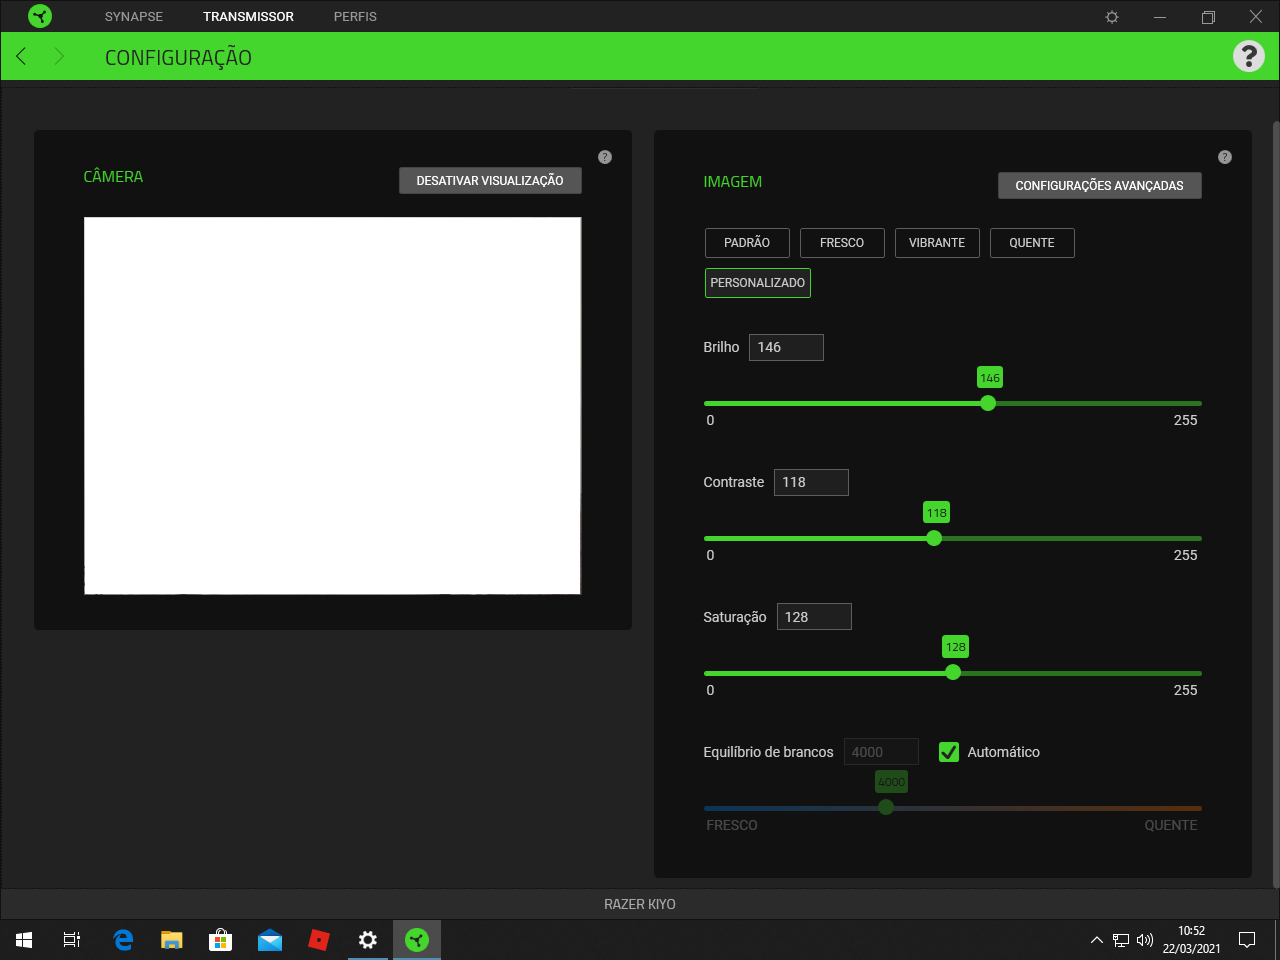This screenshot has height=960, width=1280.
Task: Open Configurações Avançadas
Action: coord(1100,186)
